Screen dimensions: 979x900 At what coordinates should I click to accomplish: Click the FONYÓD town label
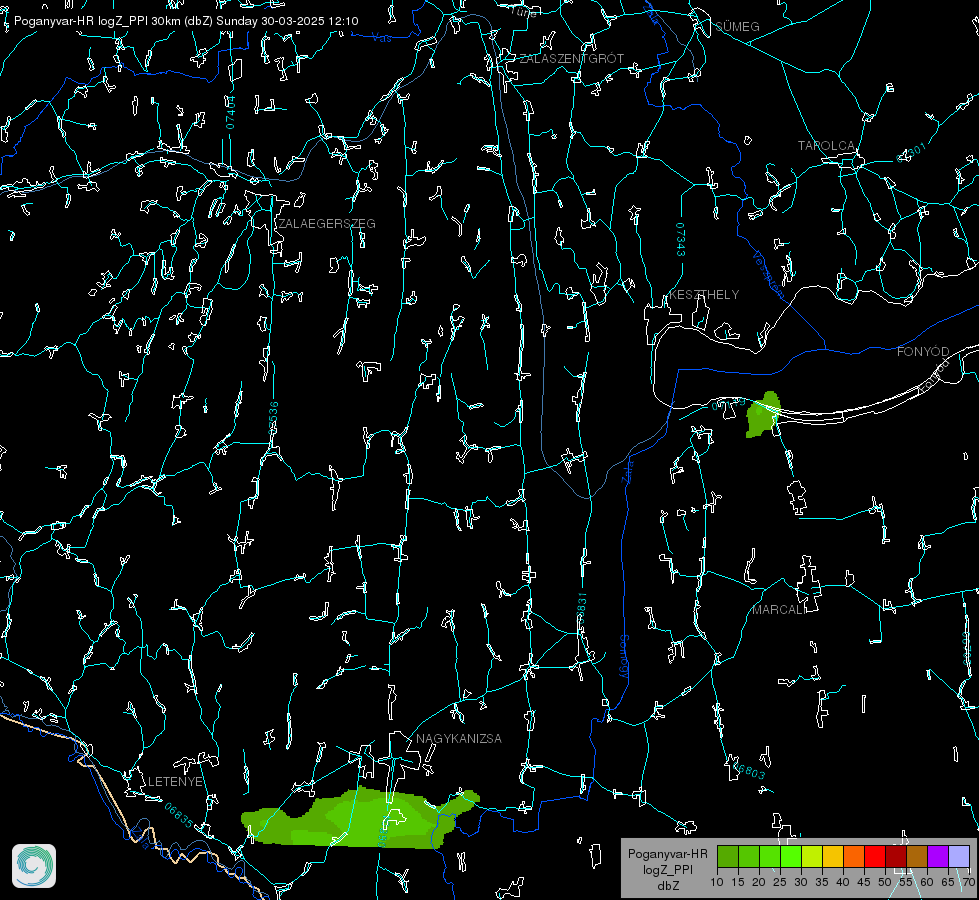click(923, 352)
